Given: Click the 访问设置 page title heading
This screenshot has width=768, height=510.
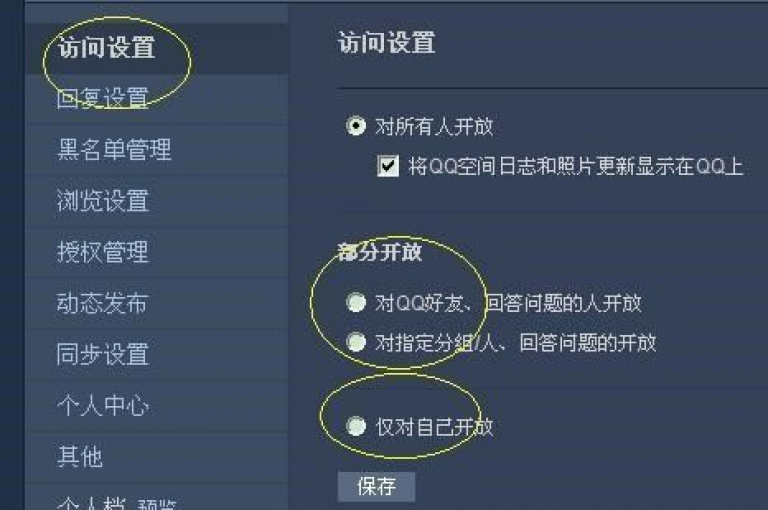Looking at the screenshot, I should [387, 43].
